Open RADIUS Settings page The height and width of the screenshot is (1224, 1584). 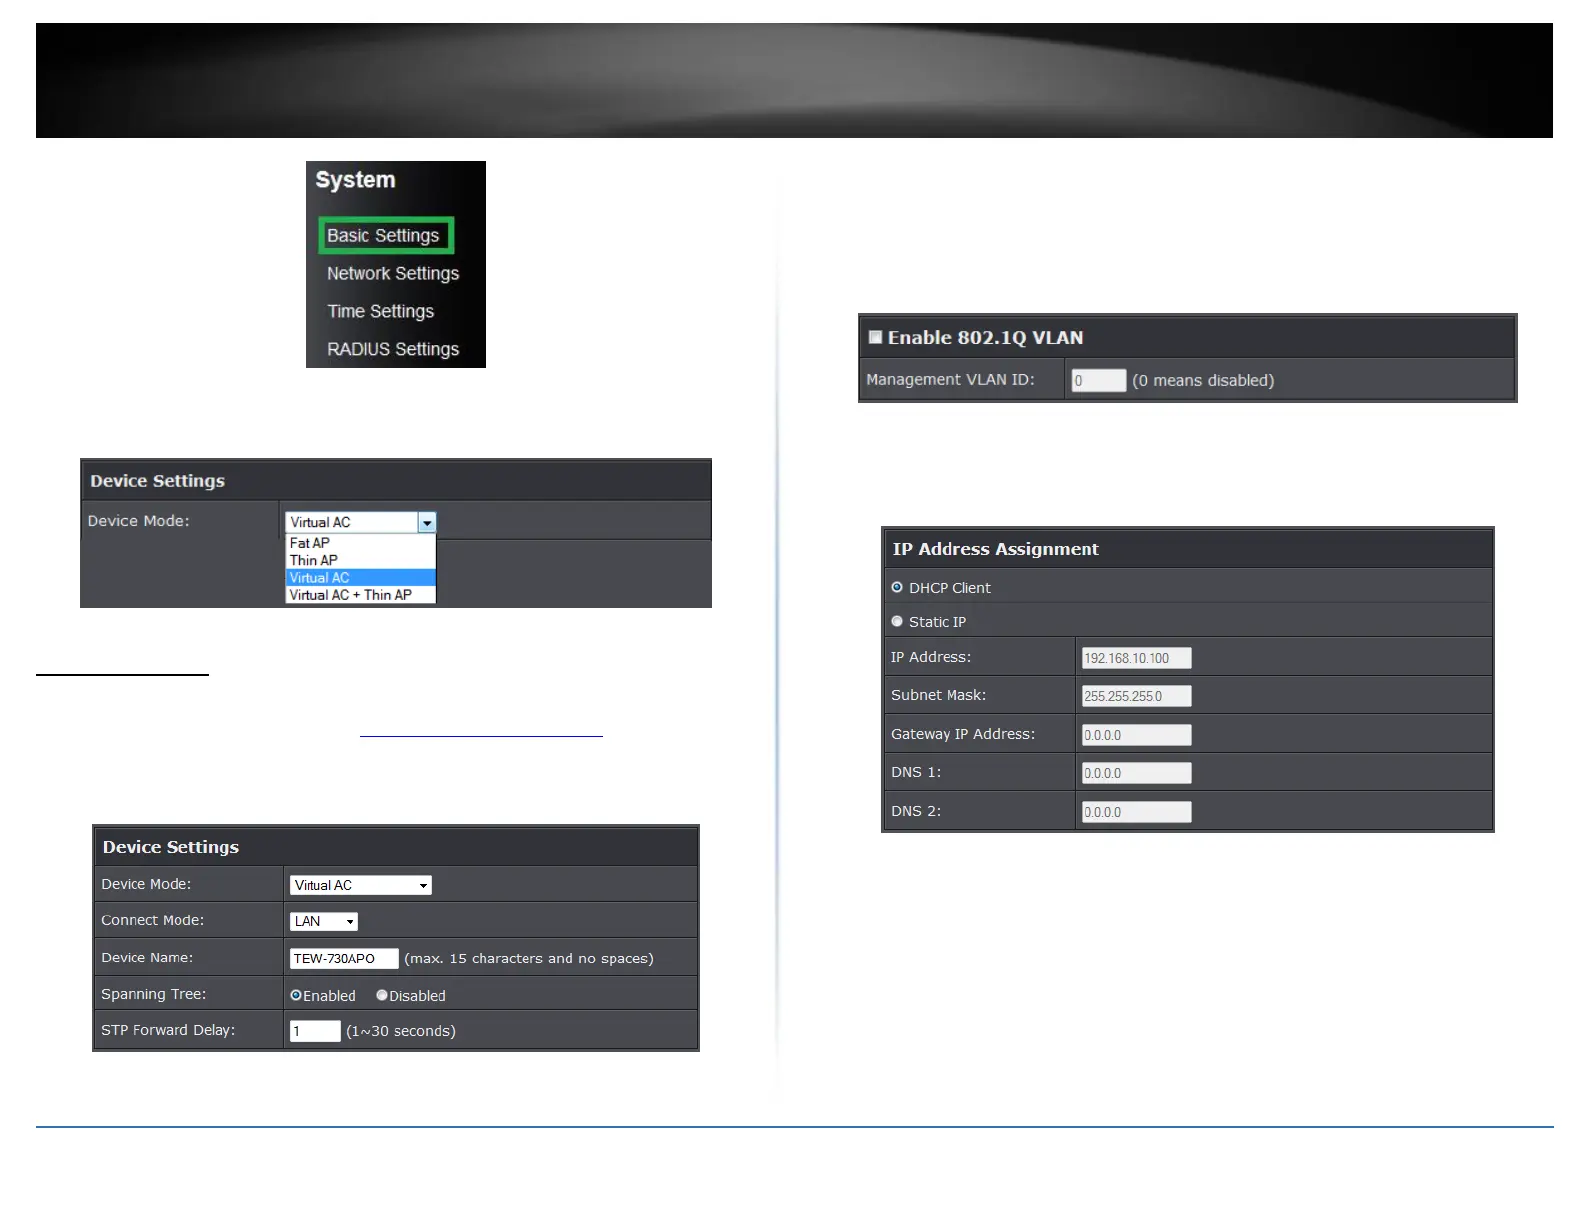point(392,349)
